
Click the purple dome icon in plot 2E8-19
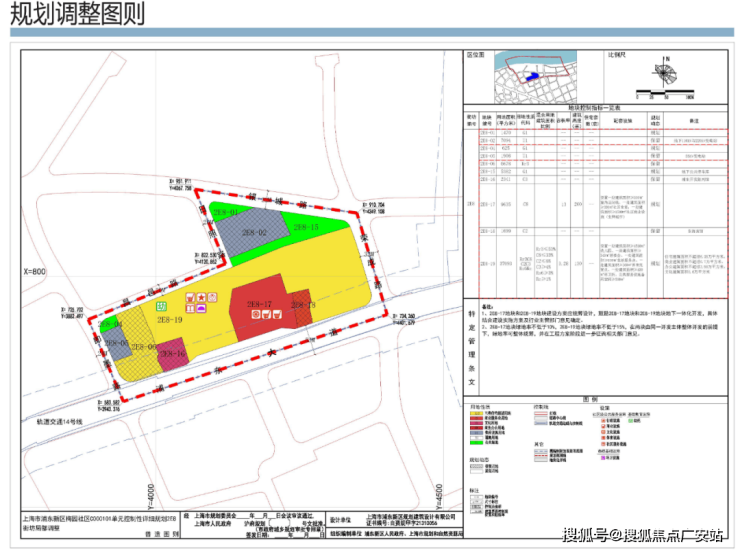pos(202,308)
